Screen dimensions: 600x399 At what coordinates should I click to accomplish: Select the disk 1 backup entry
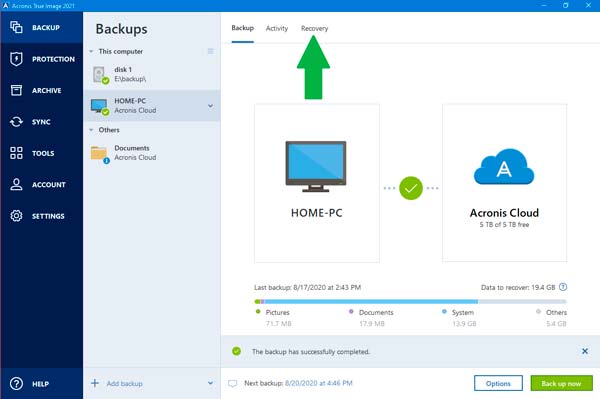(152, 74)
